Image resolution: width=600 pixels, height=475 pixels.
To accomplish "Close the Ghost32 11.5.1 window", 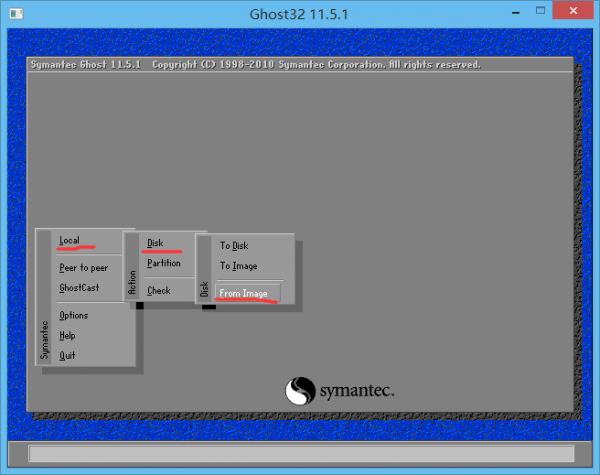I will 573,11.
